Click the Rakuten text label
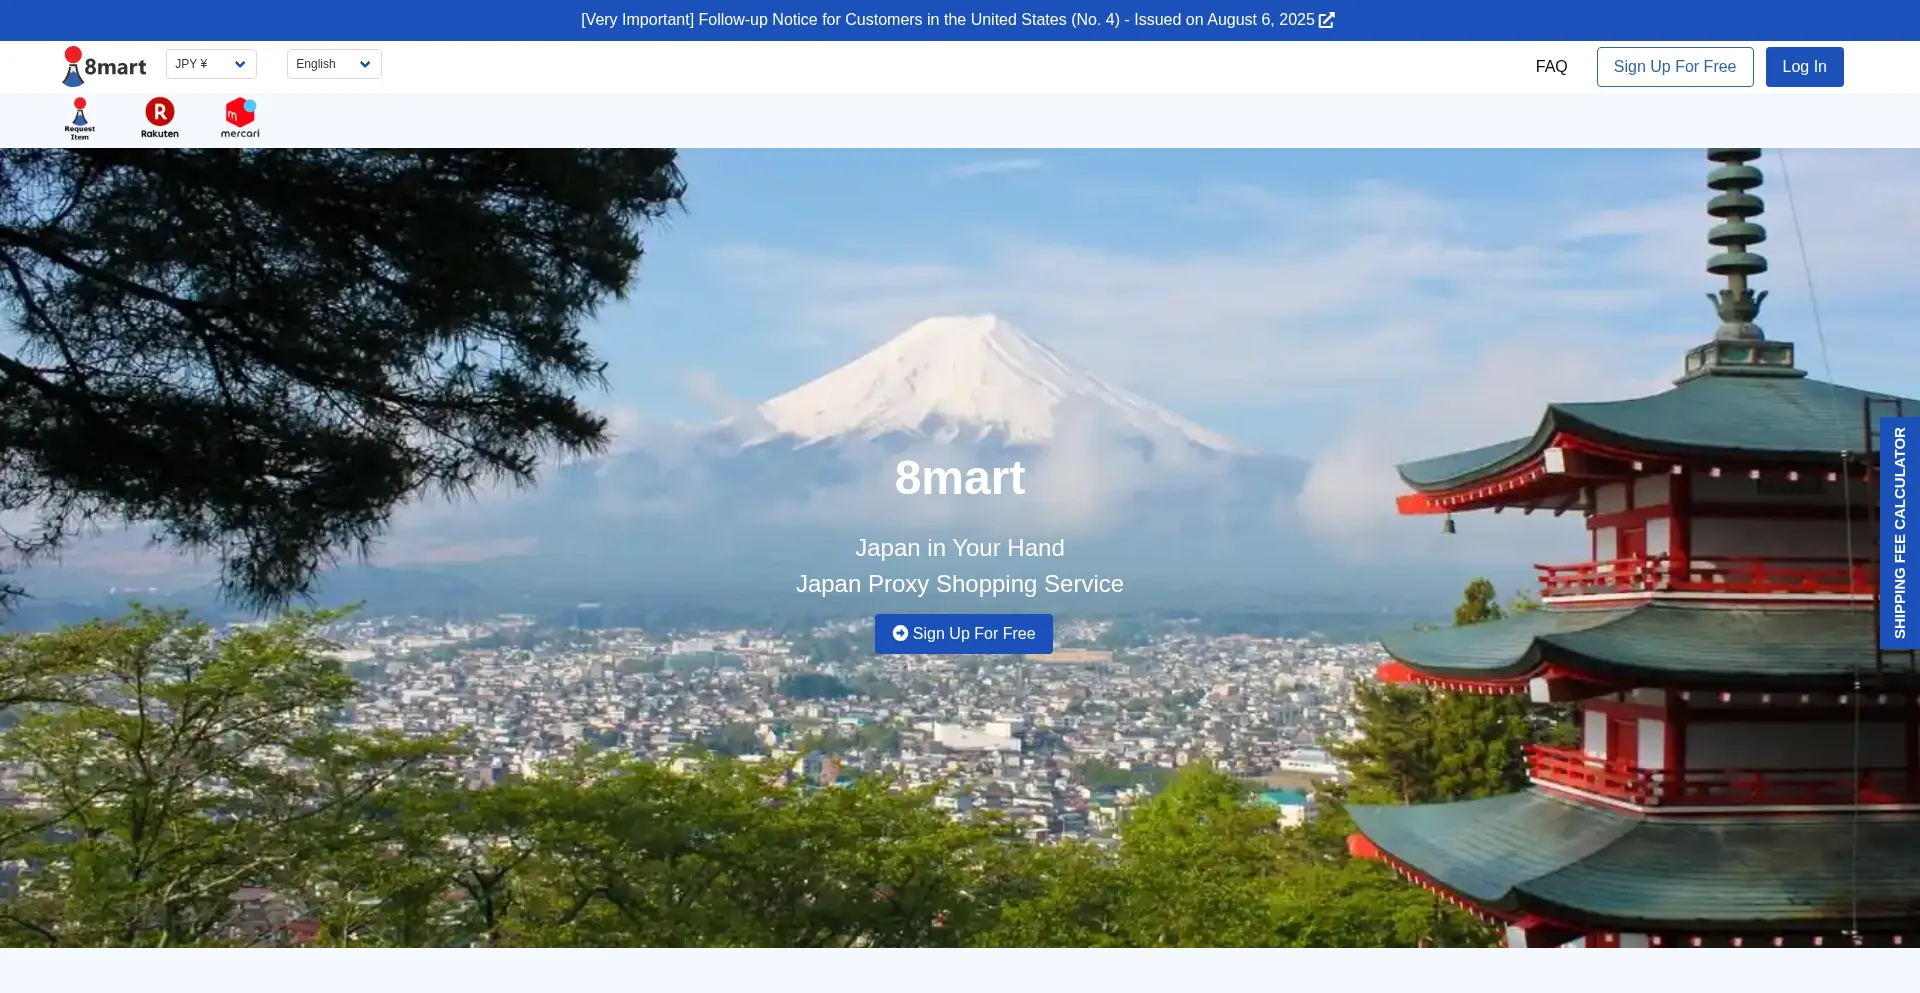This screenshot has width=1920, height=993. click(160, 134)
